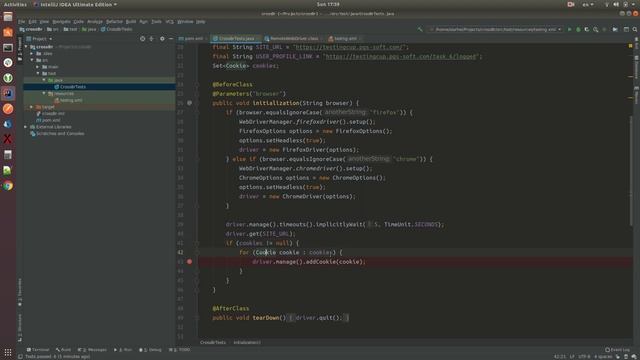Screen dimensions: 640x360
Task: Launch Google Chrome from the dock
Action: [x=8, y=186]
